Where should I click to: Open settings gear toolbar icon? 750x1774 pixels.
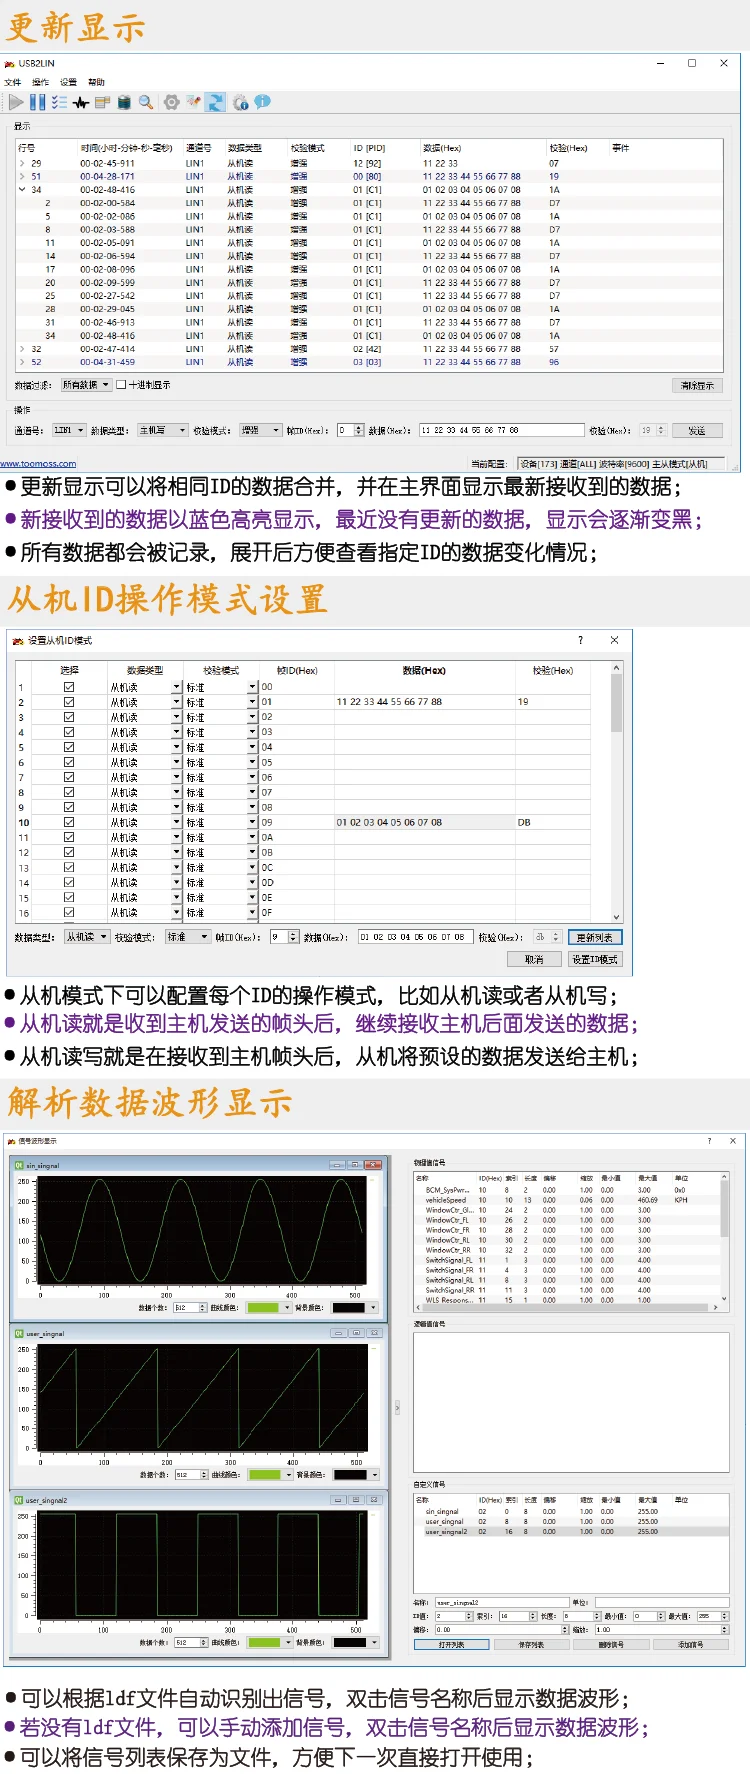click(x=172, y=102)
